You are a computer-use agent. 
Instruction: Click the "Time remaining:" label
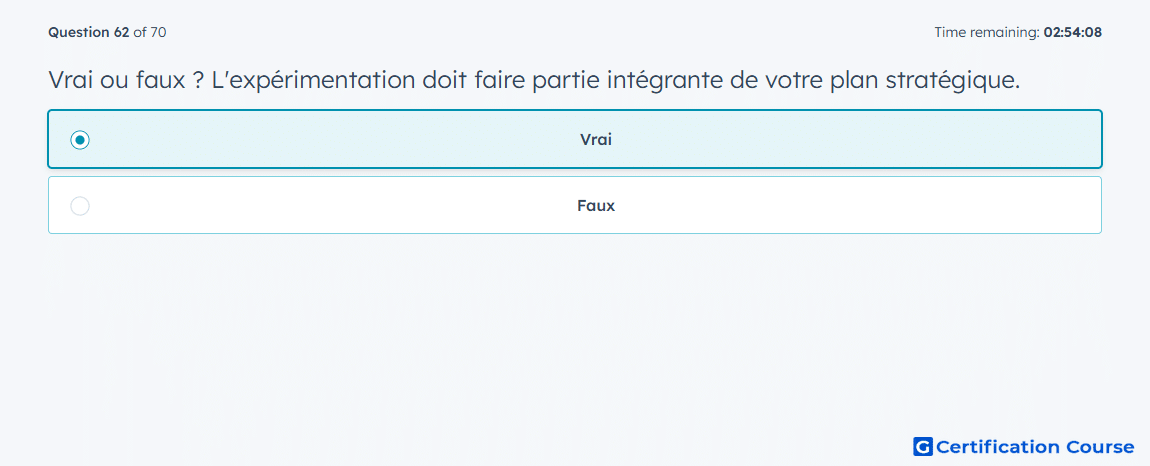[x=986, y=32]
